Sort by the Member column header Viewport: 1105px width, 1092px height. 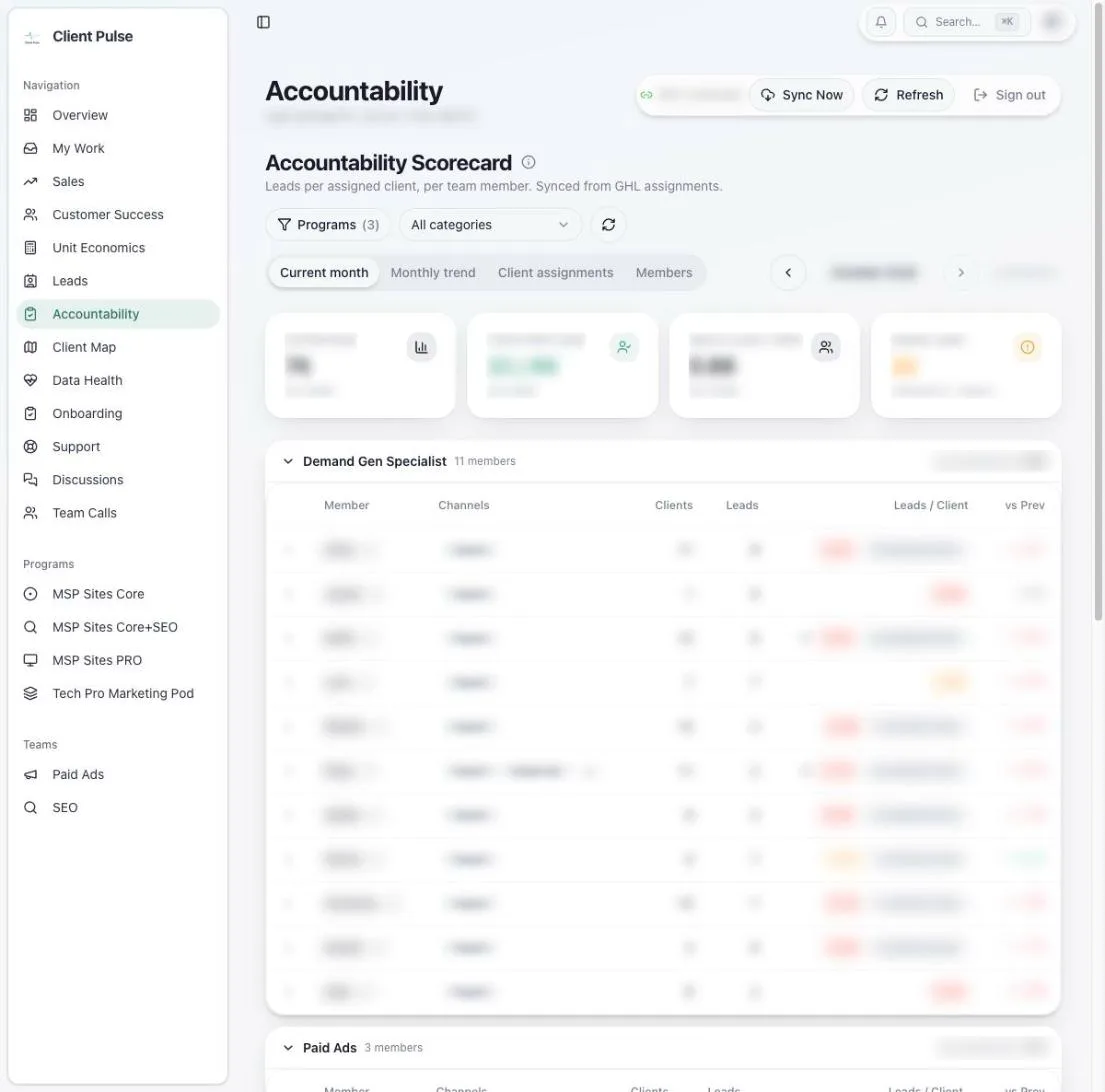(x=347, y=505)
